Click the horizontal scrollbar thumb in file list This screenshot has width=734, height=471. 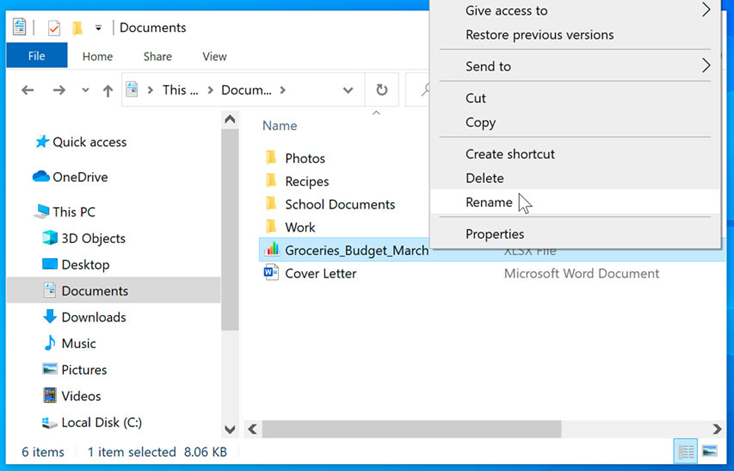(411, 429)
